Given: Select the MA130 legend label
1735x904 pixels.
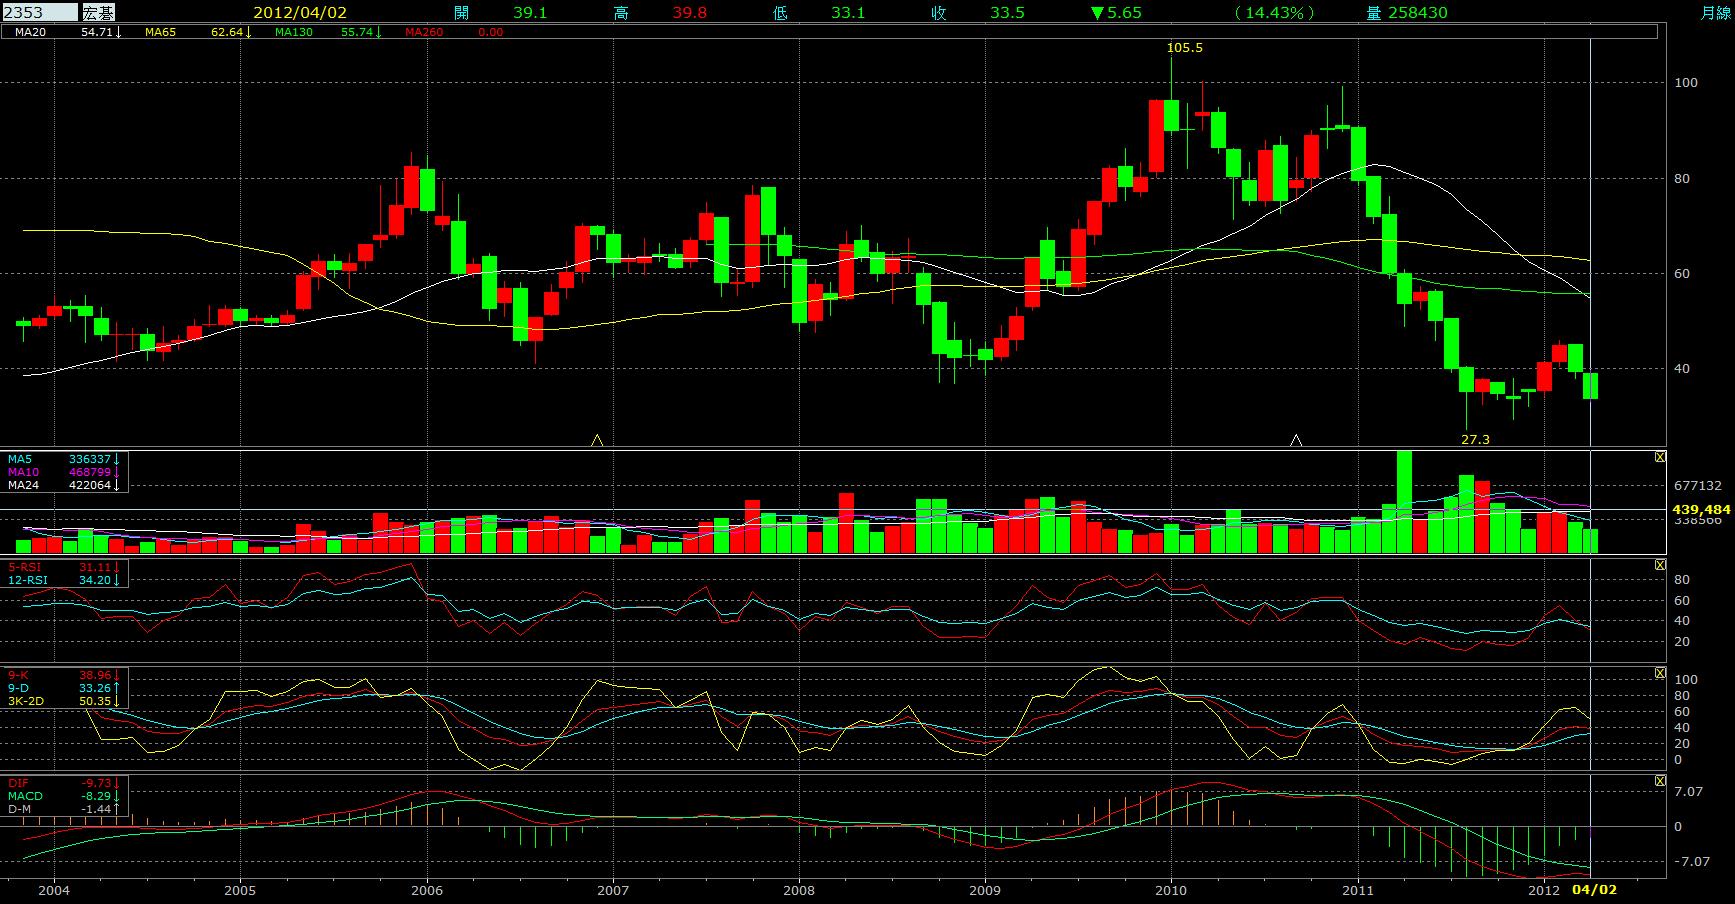Looking at the screenshot, I should tap(294, 32).
